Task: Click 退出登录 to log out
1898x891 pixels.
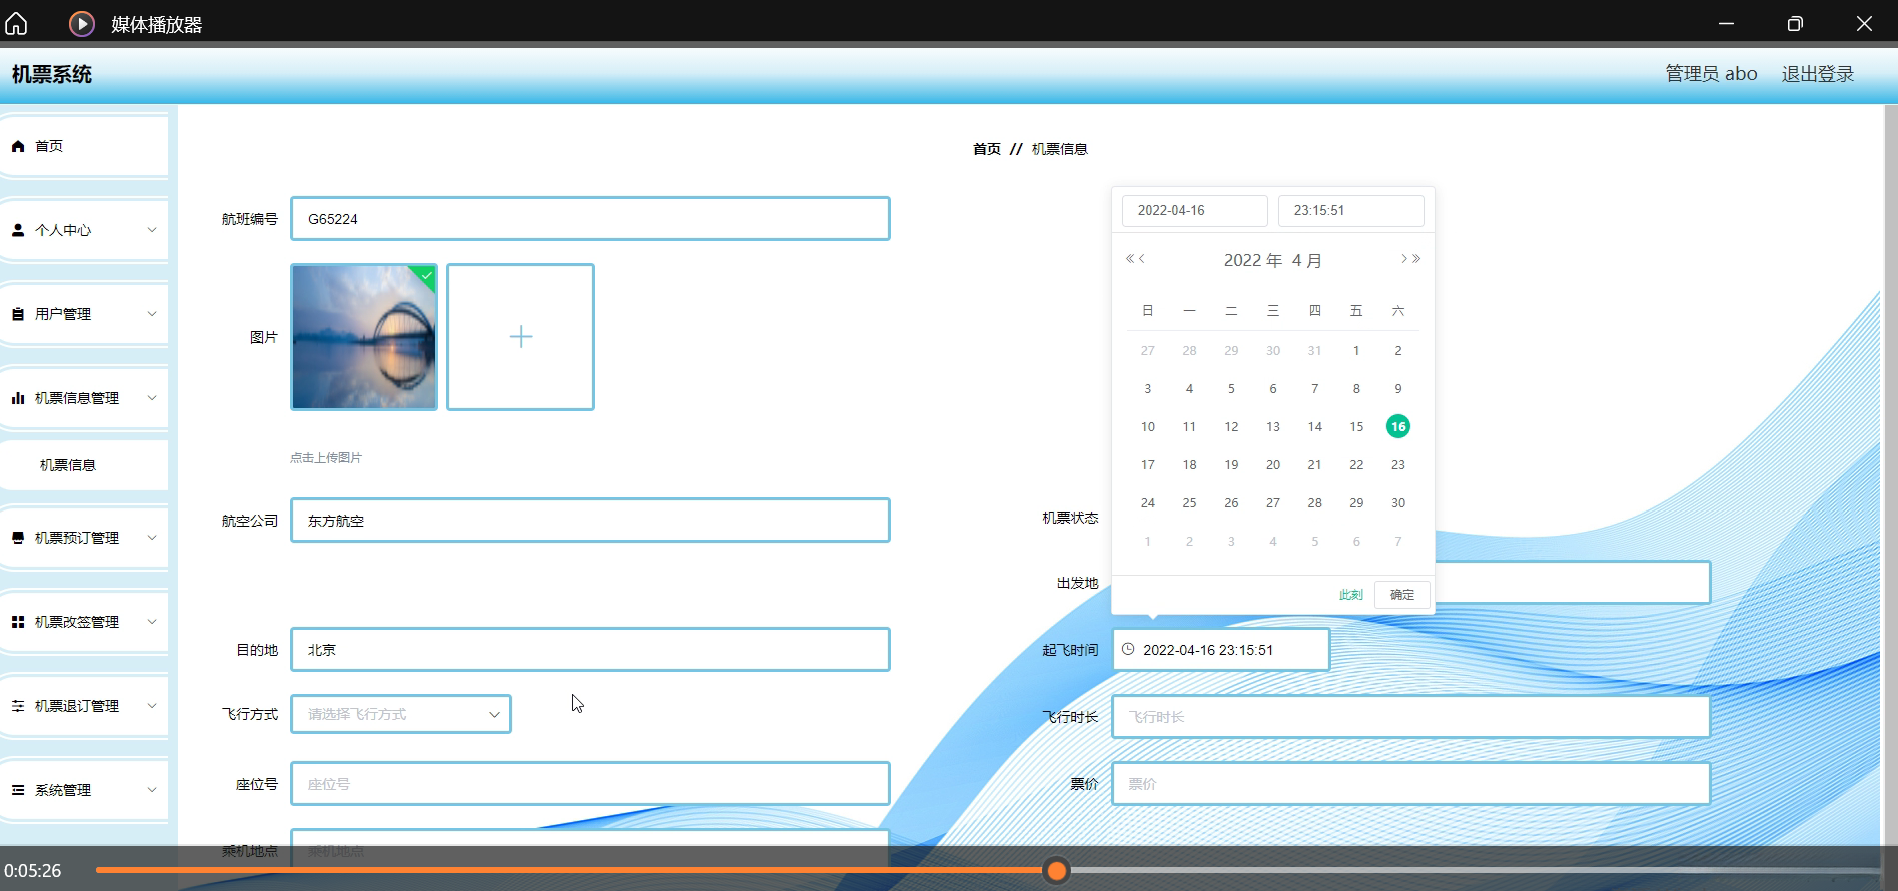Action: click(1818, 74)
